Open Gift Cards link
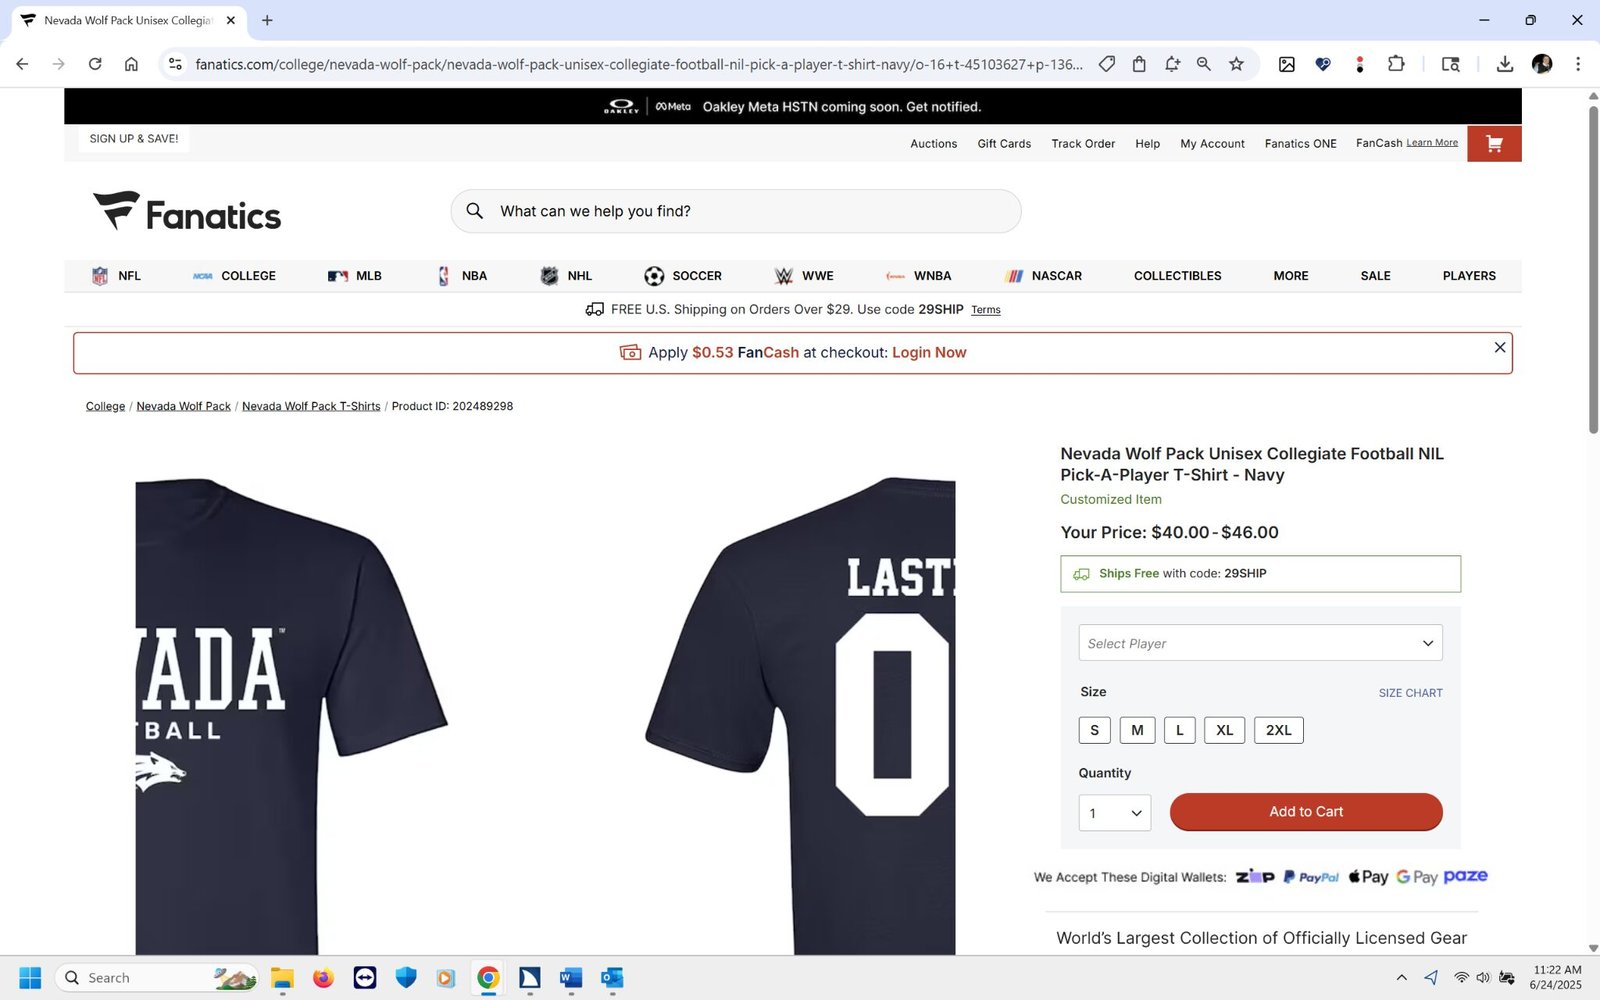 [1004, 144]
